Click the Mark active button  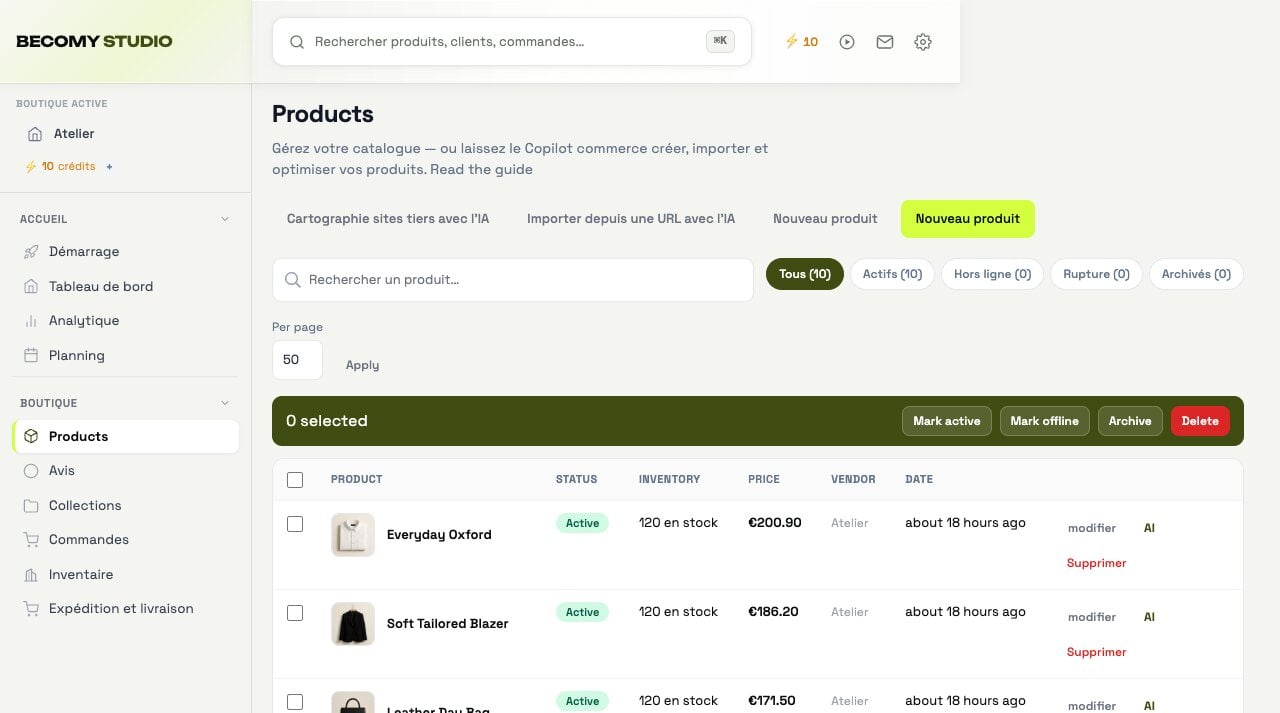coord(947,421)
